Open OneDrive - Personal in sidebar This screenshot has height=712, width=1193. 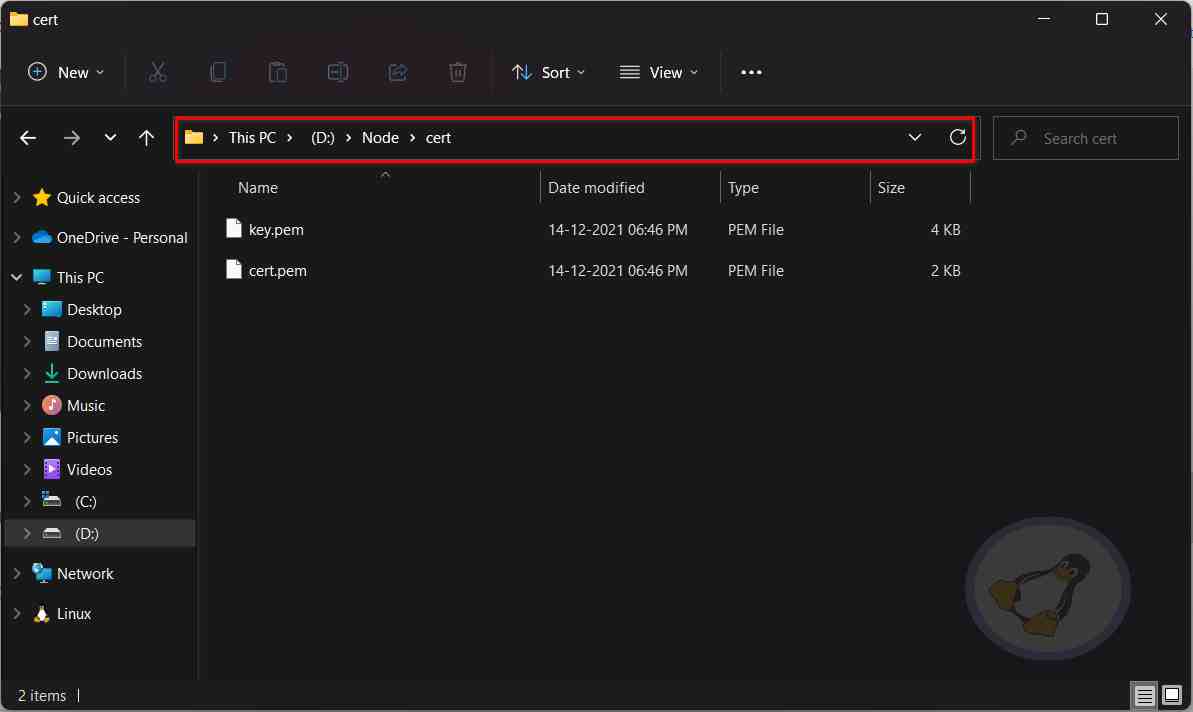(122, 237)
